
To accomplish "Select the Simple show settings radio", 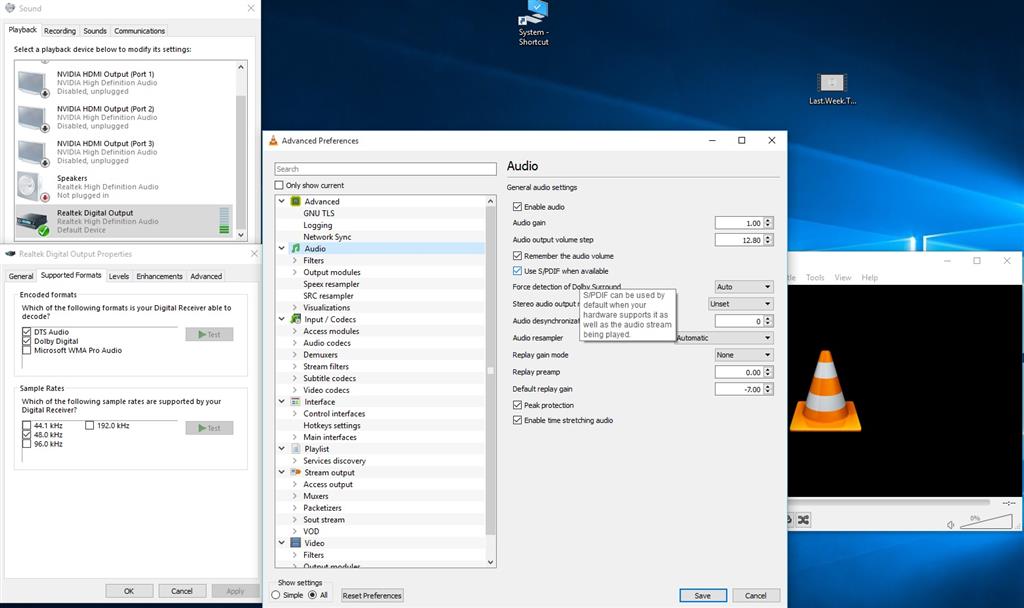I will click(x=276, y=595).
